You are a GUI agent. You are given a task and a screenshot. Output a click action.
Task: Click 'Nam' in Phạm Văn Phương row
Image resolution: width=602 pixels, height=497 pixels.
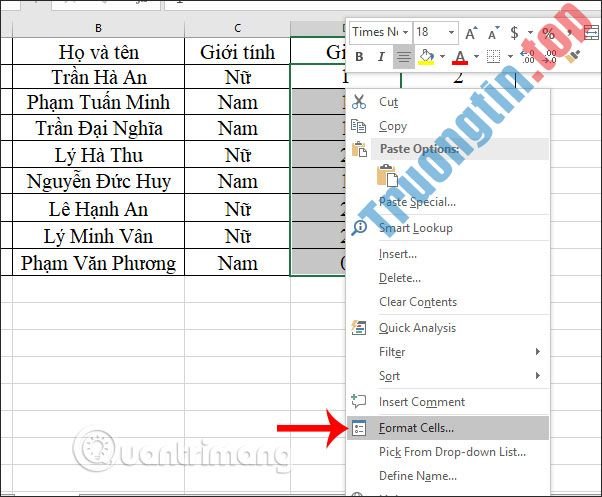pyautogui.click(x=237, y=263)
